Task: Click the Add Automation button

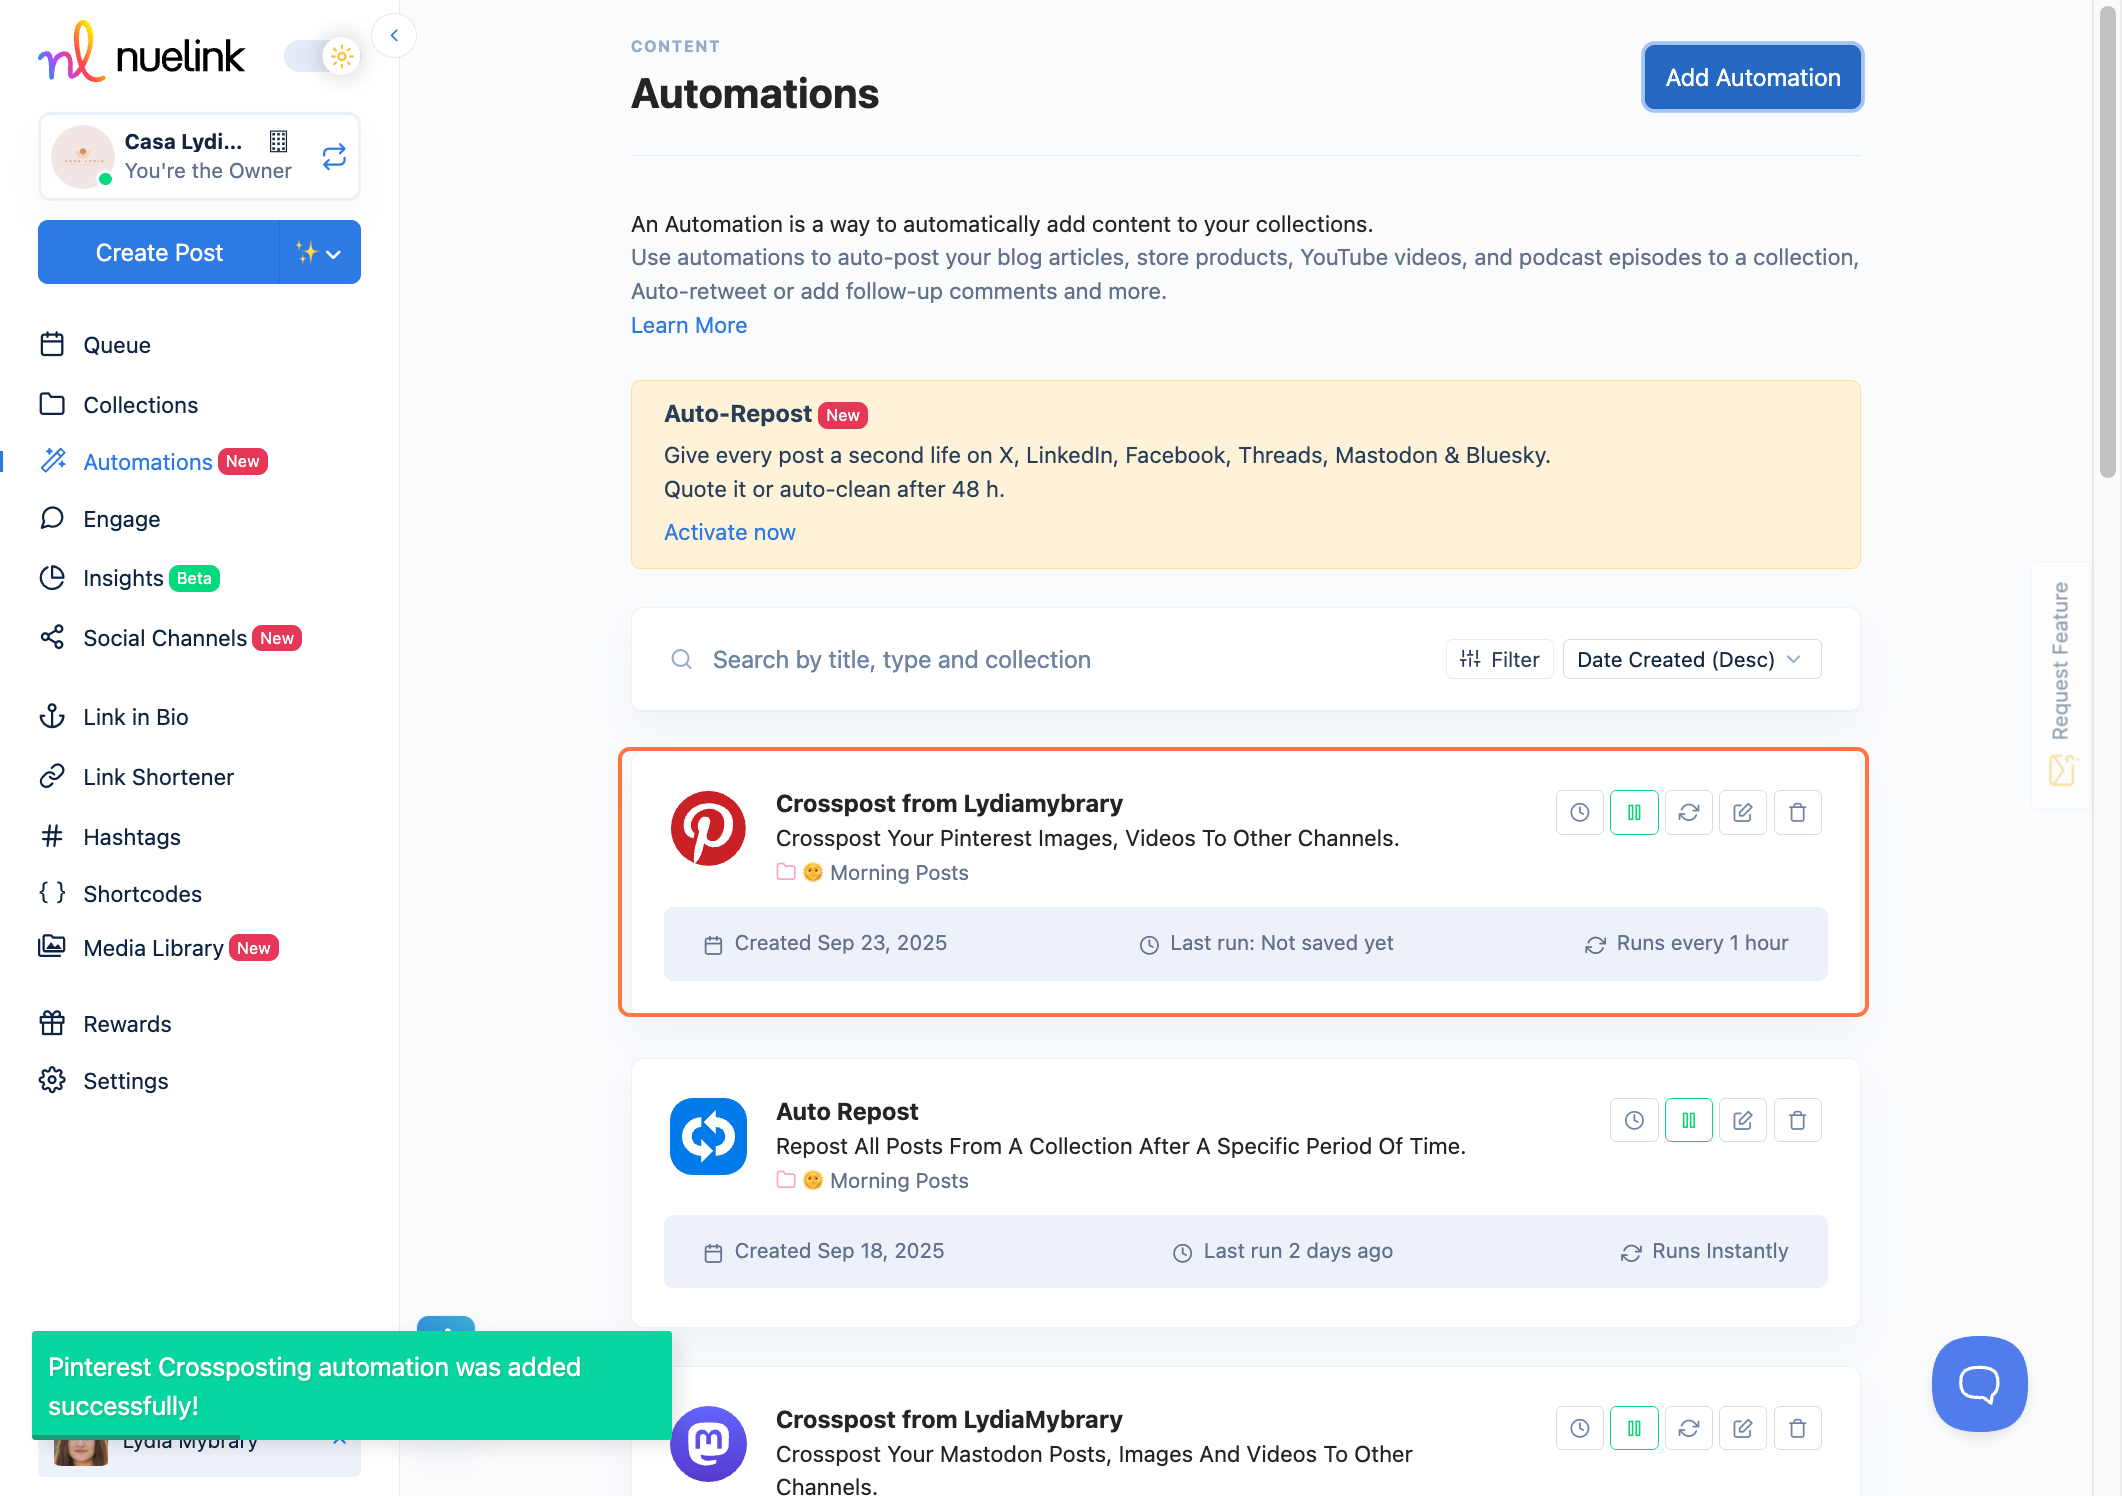Action: tap(1752, 78)
